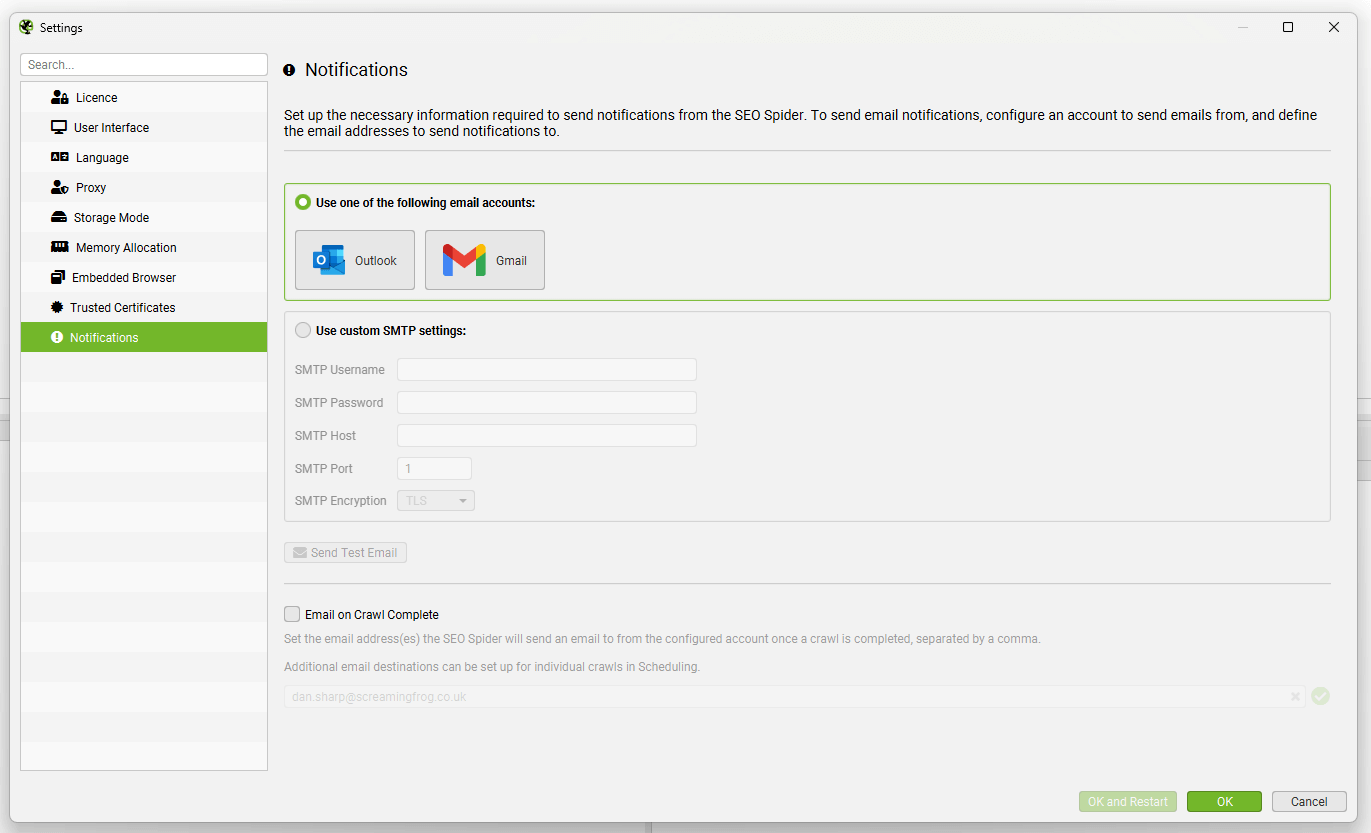This screenshot has width=1371, height=833.
Task: Enable the custom SMTP settings option
Action: tap(303, 330)
